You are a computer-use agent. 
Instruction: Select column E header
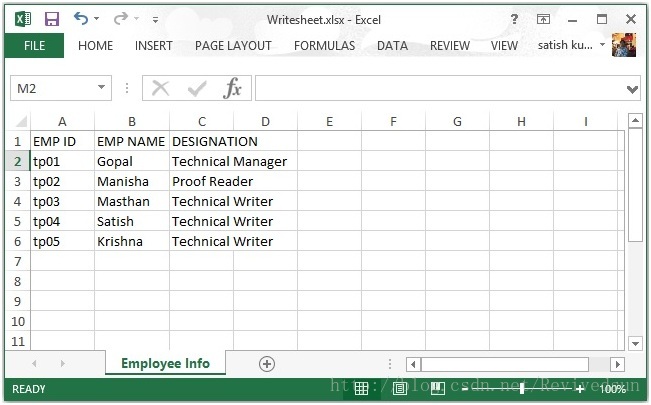[330, 121]
